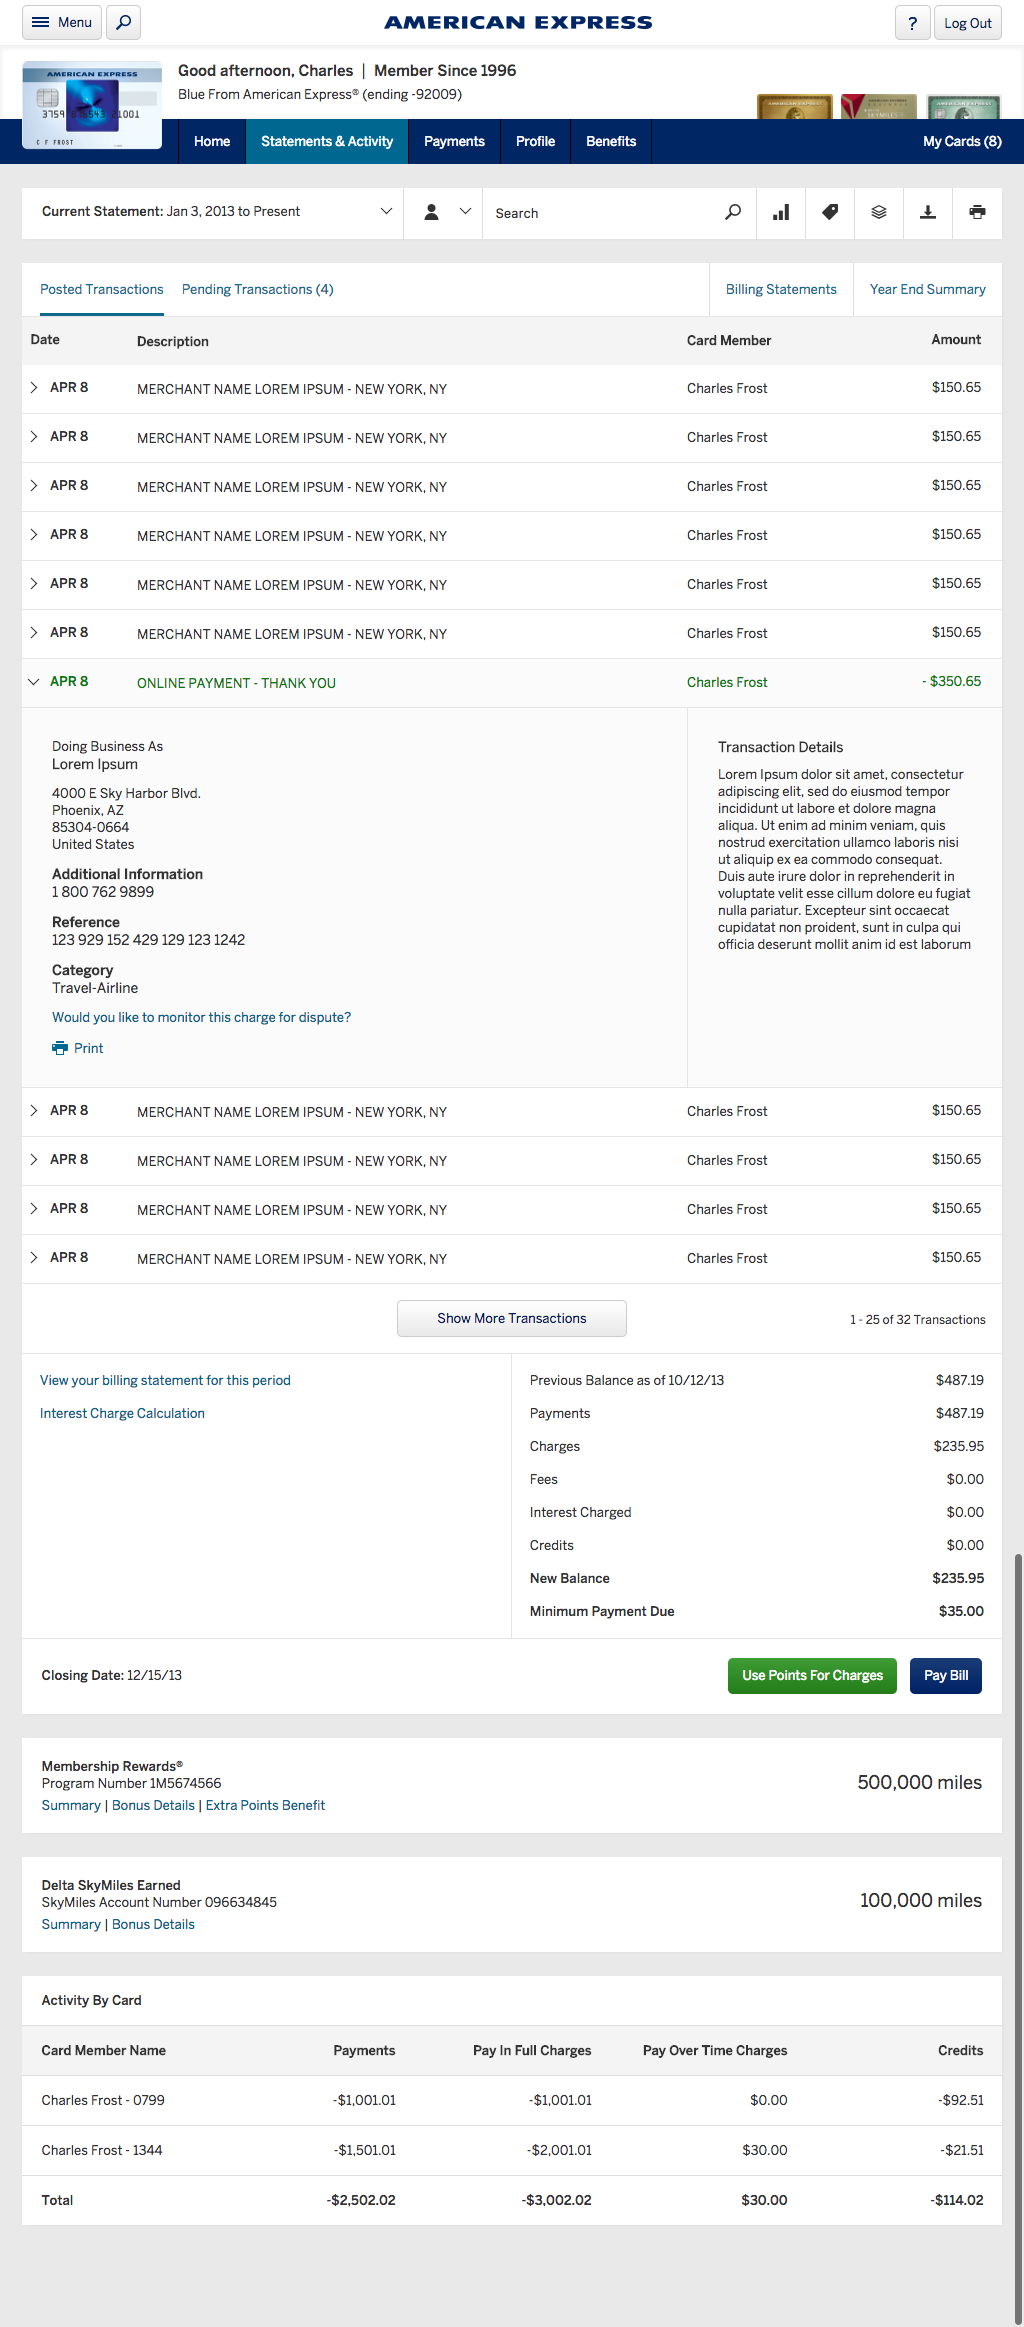Print the statement via the printer icon
Image resolution: width=1024 pixels, height=2327 pixels.
point(976,212)
